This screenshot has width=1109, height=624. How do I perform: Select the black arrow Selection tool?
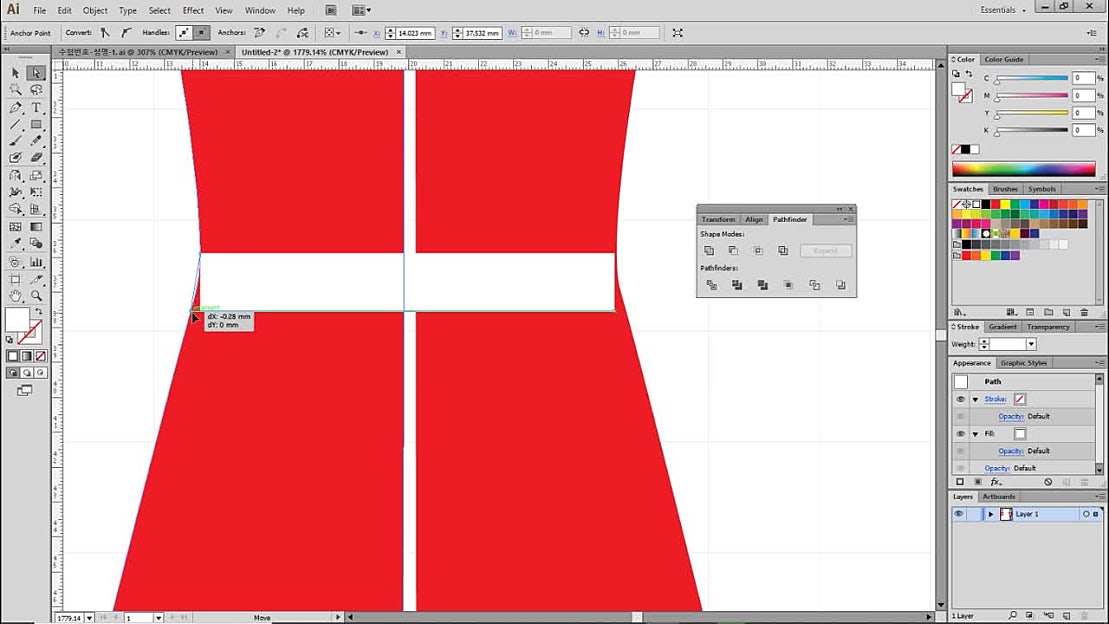(16, 73)
